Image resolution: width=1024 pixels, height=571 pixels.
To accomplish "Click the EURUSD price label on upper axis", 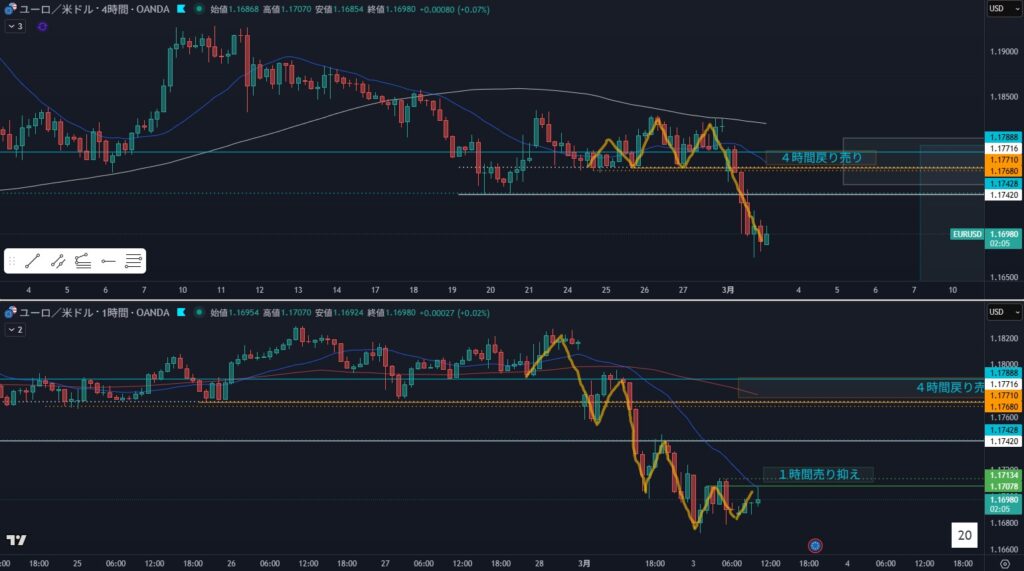I will (965, 236).
